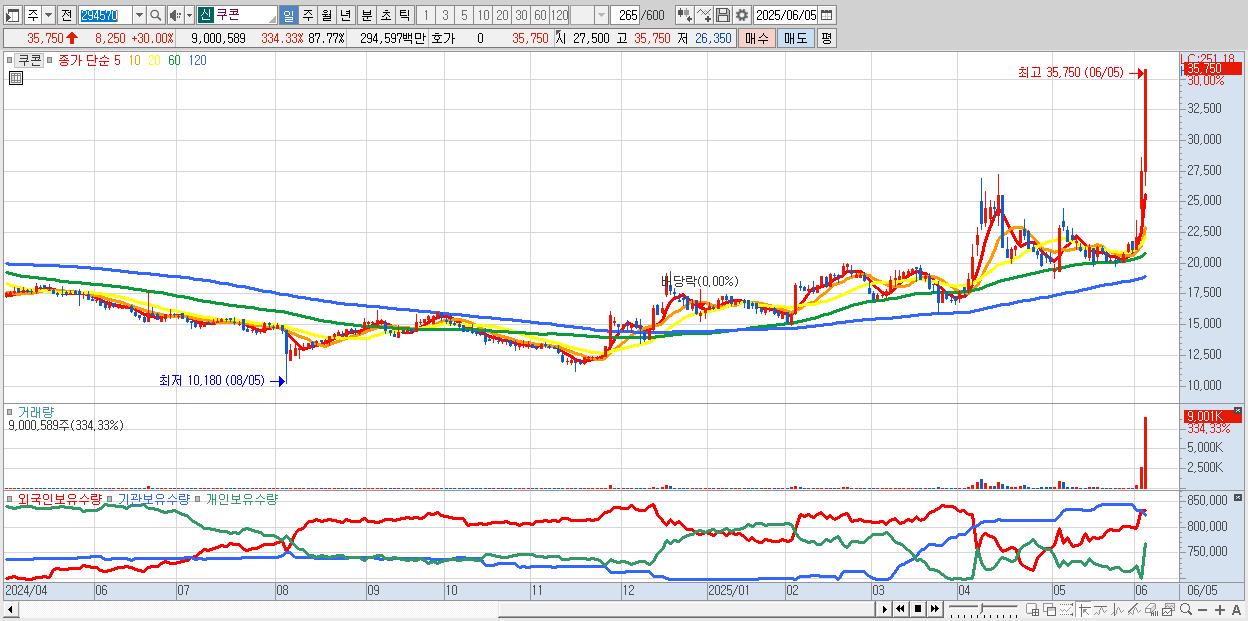Select the 월 (monthly) period toggle
1248x621 pixels.
(326, 15)
